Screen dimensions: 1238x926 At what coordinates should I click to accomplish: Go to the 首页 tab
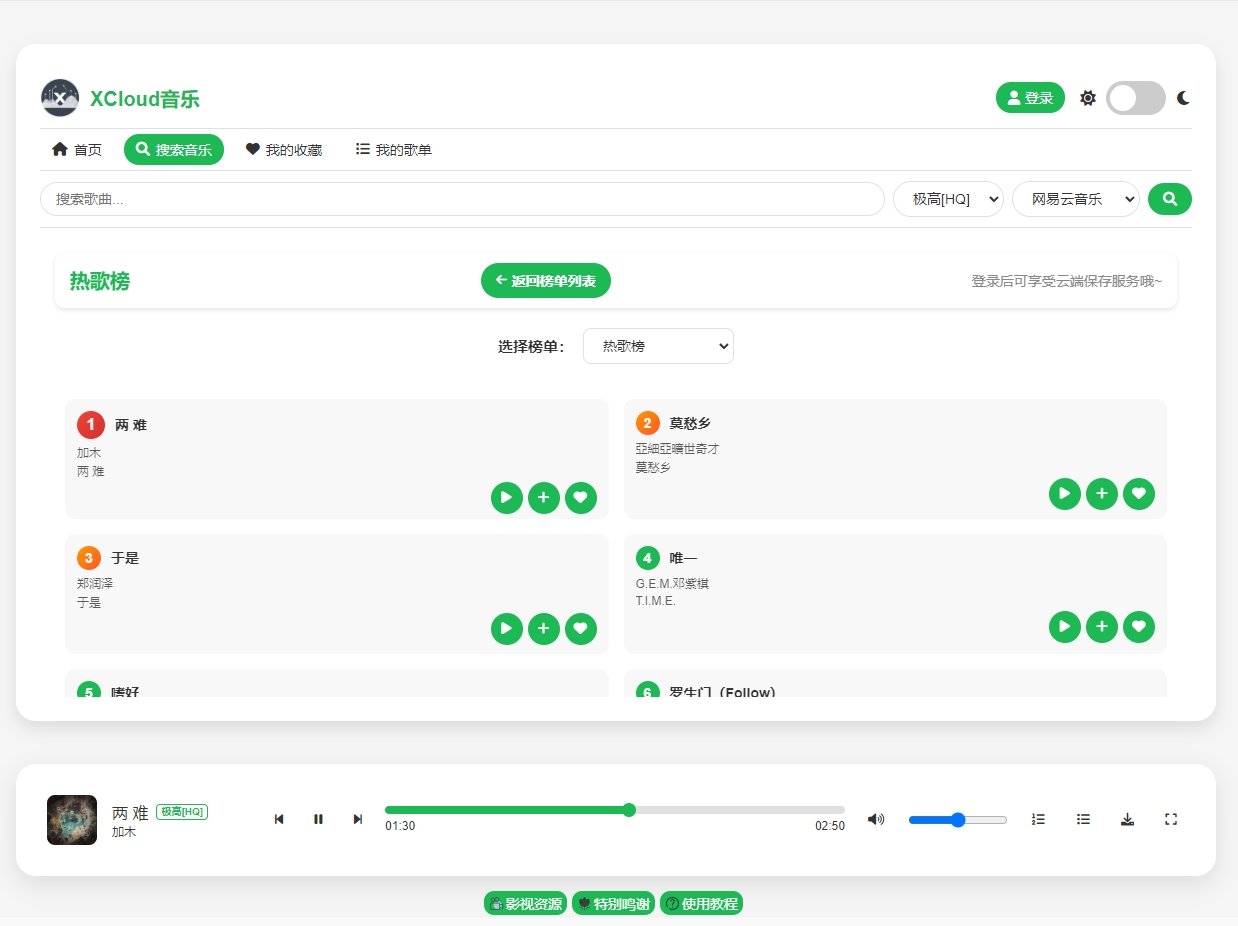point(77,150)
